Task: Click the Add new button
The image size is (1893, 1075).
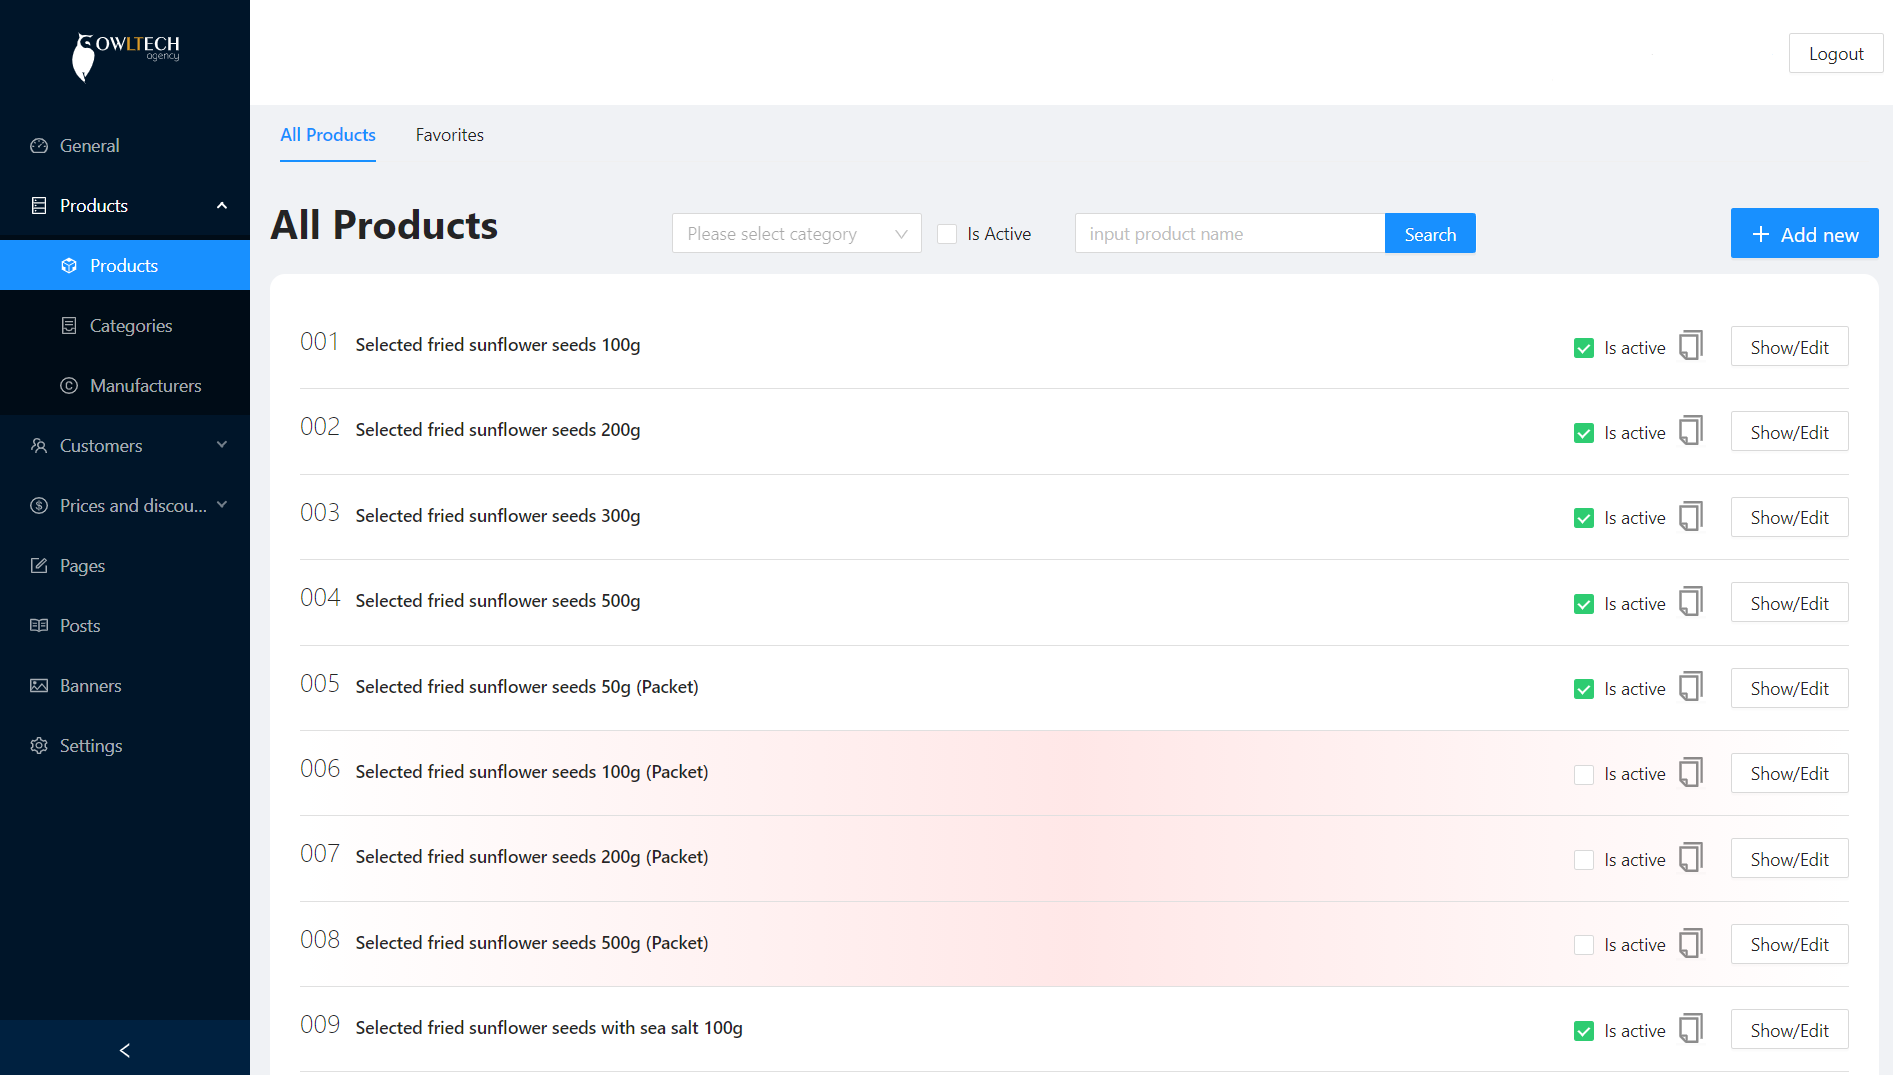Action: tap(1804, 234)
